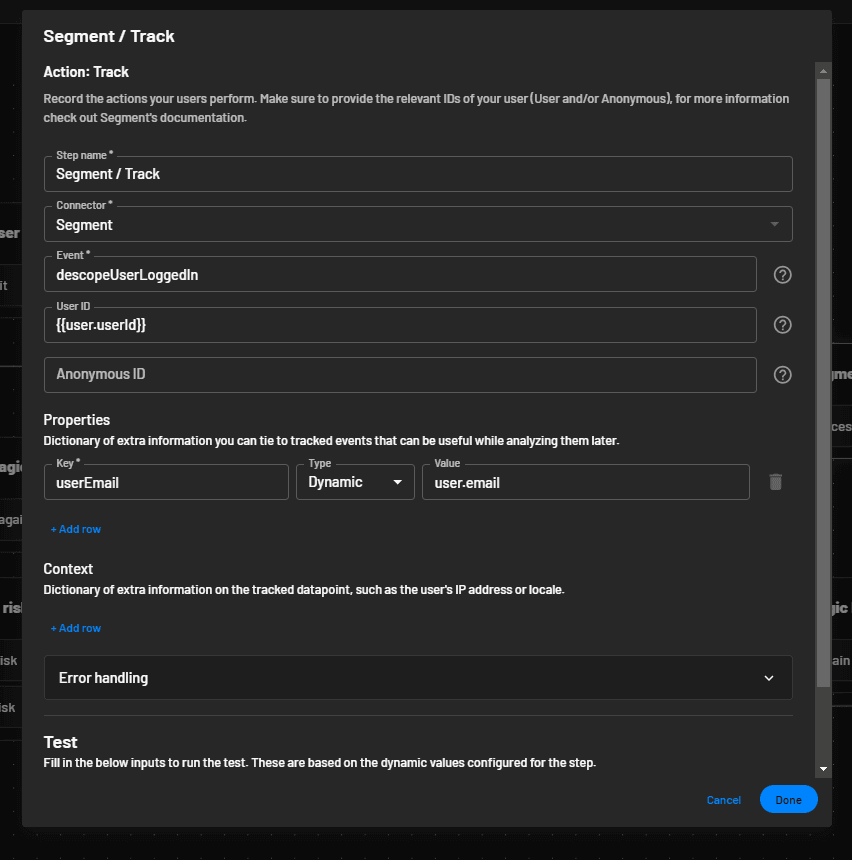Screen dimensions: 852x860
Task: Expand the Error handling section
Action: (x=417, y=677)
